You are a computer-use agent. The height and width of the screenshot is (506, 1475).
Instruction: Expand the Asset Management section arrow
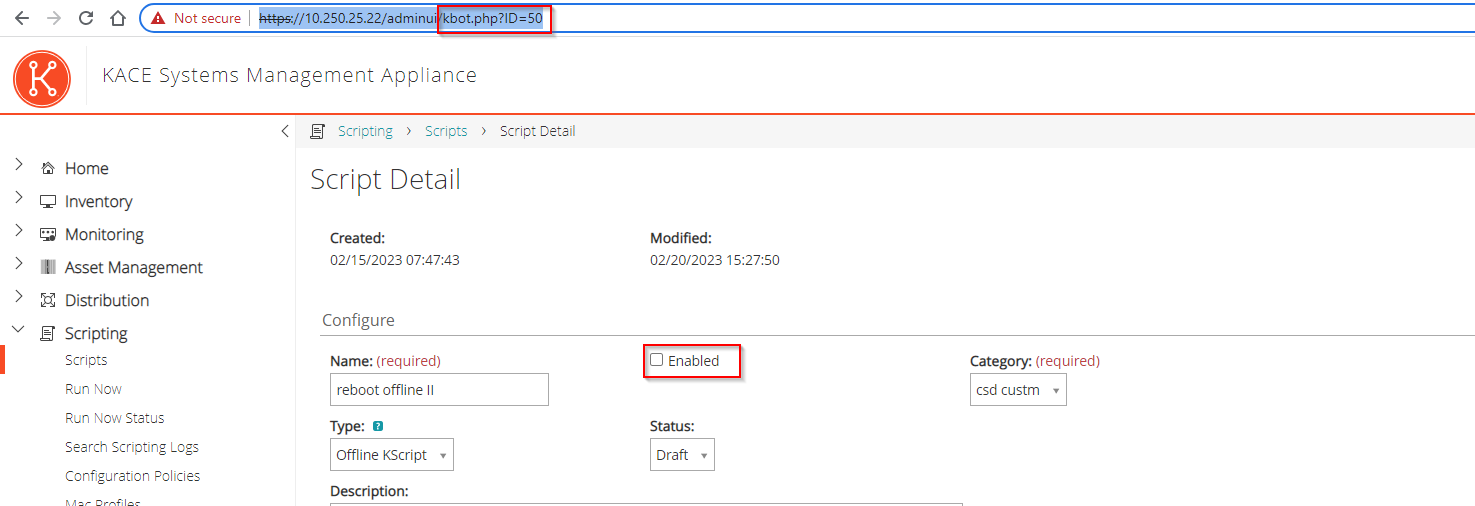[18, 264]
